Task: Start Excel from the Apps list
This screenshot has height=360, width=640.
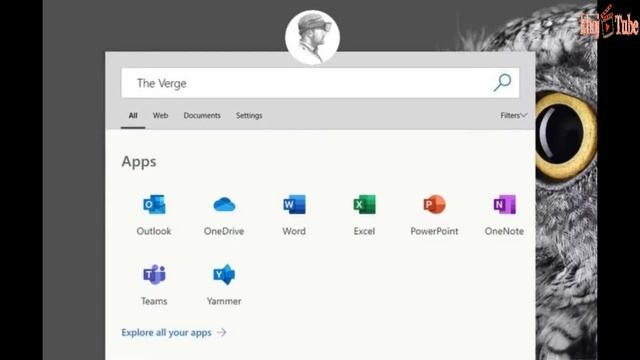Action: pyautogui.click(x=364, y=204)
